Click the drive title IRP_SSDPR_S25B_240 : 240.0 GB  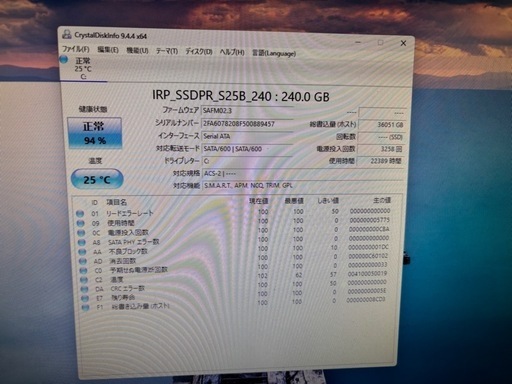pos(241,96)
